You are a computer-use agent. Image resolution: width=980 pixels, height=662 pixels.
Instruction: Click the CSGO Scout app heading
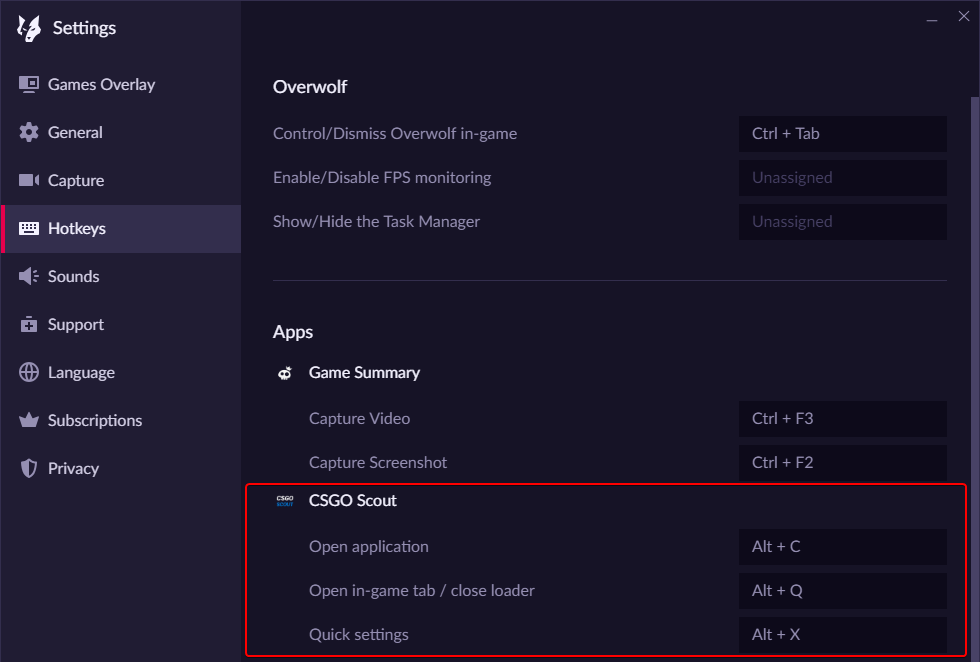pos(352,501)
